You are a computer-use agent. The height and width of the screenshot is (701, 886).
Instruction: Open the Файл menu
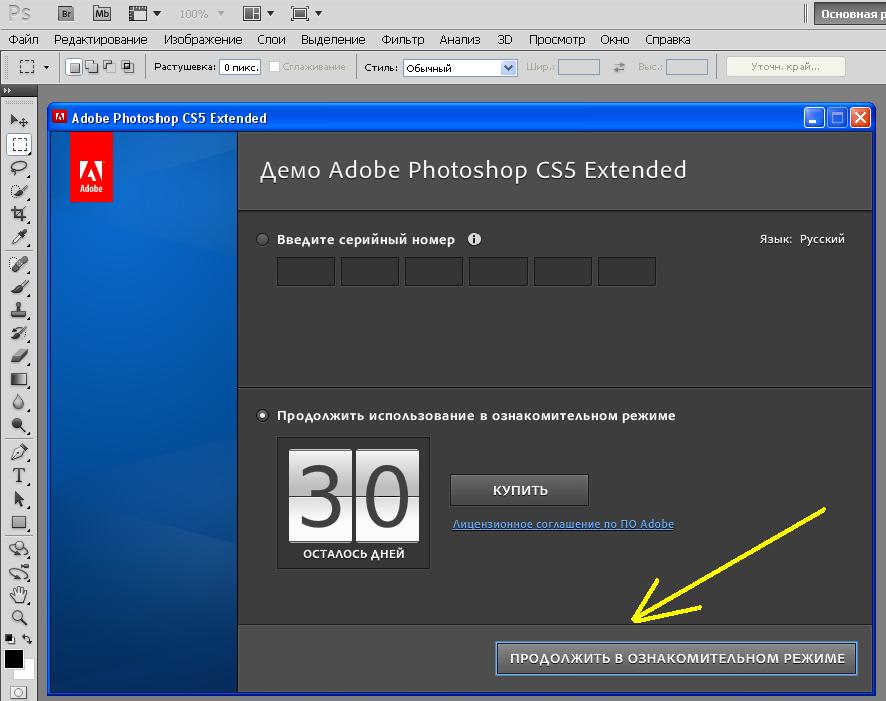[23, 40]
